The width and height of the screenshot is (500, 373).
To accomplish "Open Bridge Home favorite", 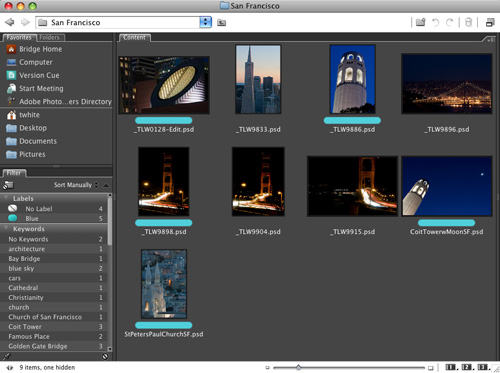I will click(x=40, y=49).
